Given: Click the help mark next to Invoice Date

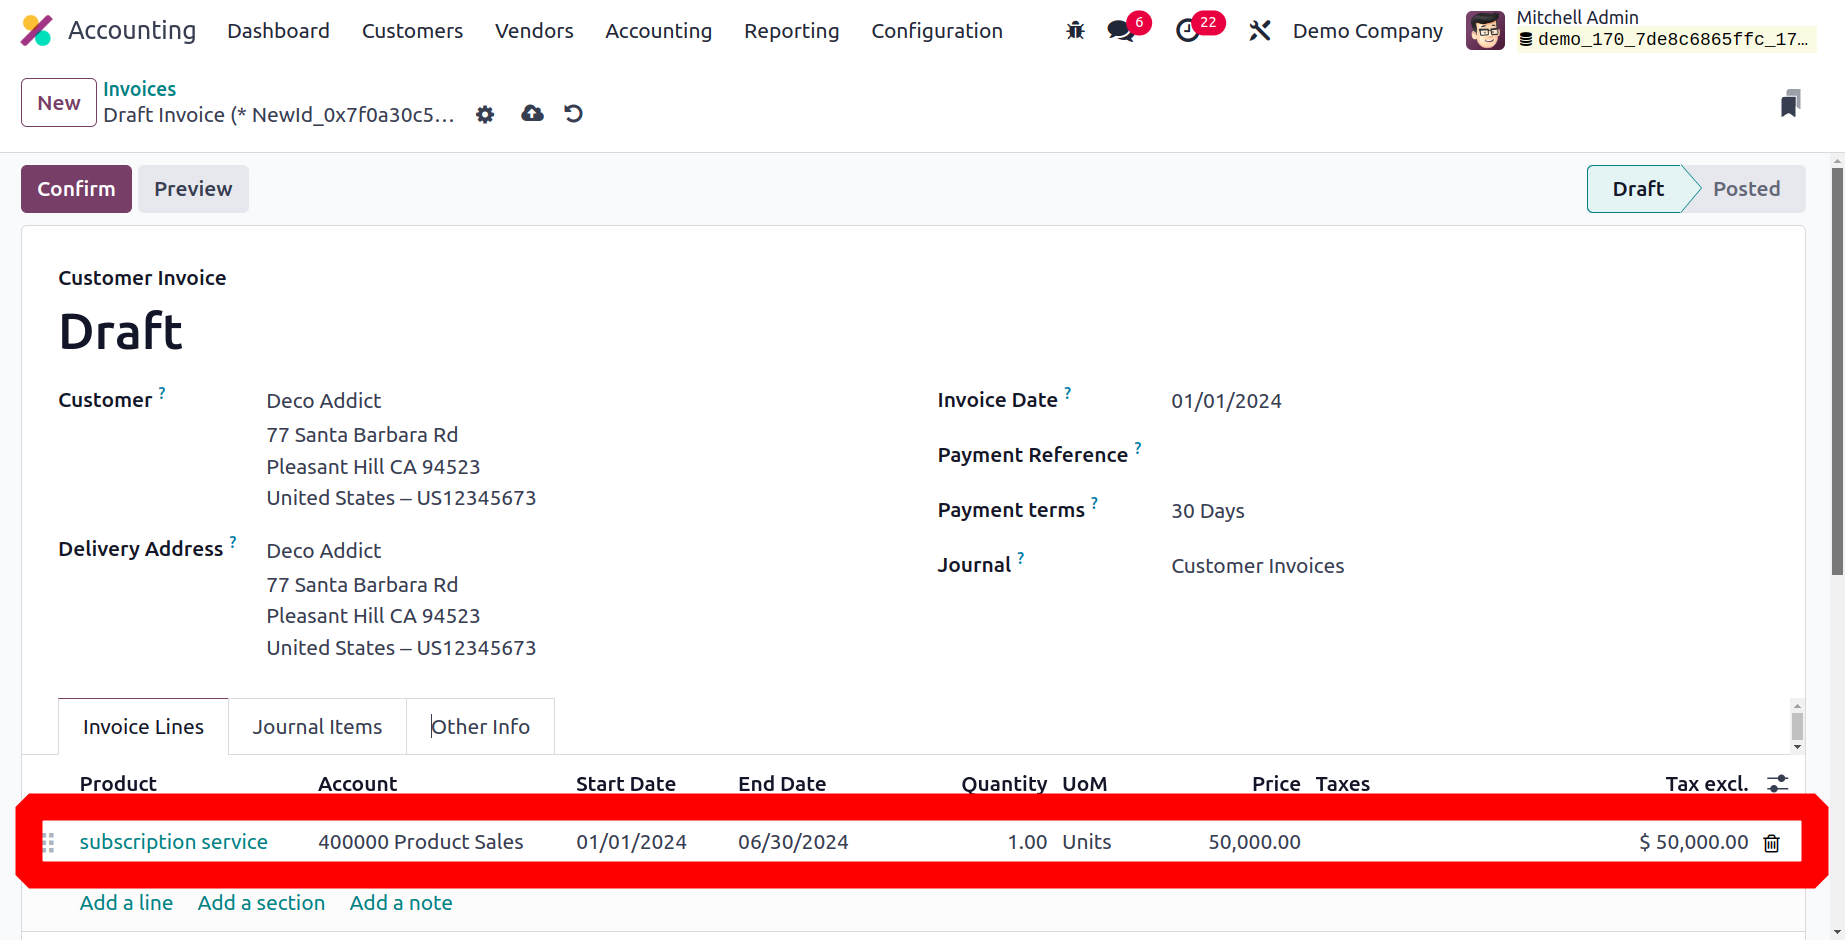Looking at the screenshot, I should tap(1068, 393).
